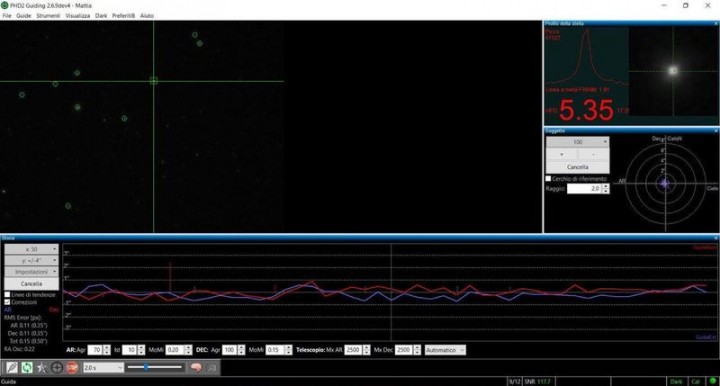Open the Strumenti menu

48,16
